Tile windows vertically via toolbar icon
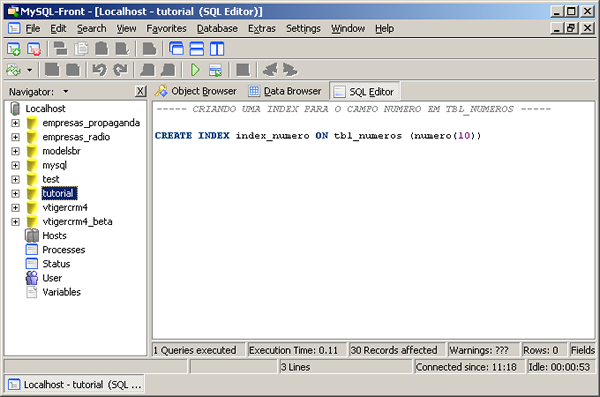 [x=217, y=49]
